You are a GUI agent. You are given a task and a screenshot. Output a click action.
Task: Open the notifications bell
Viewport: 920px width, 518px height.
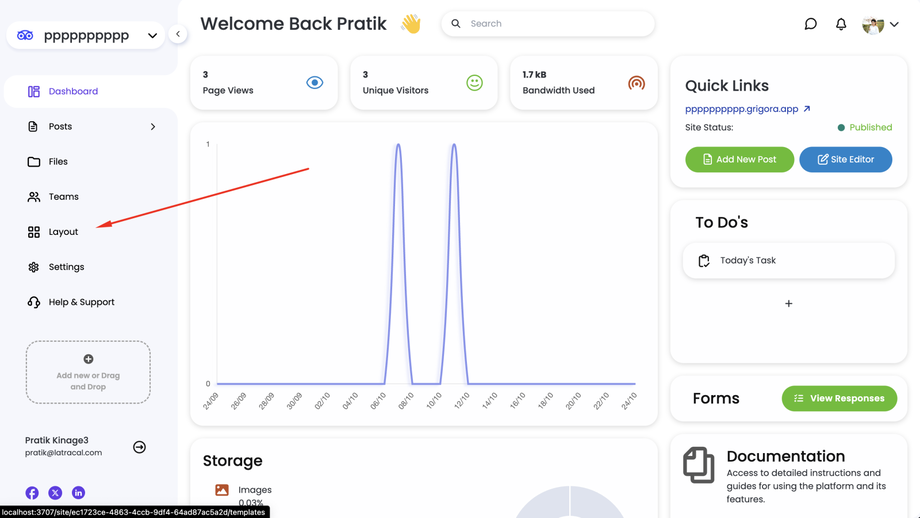pyautogui.click(x=841, y=24)
